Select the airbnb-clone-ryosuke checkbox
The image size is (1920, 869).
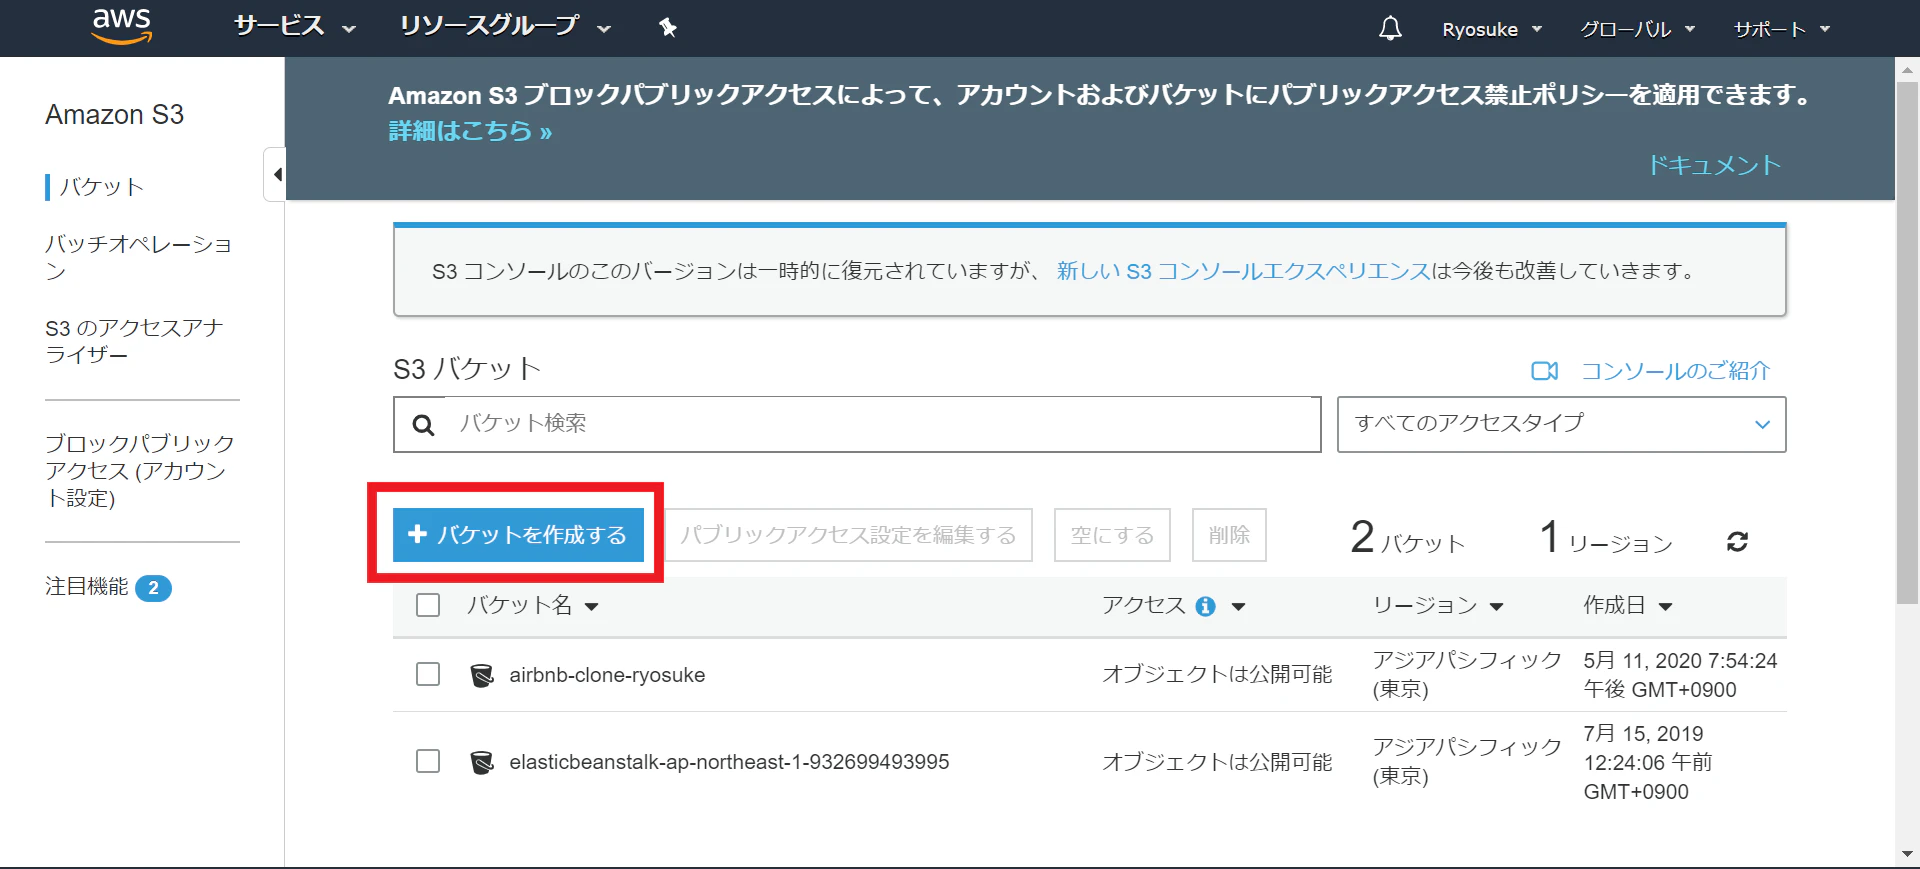click(428, 674)
